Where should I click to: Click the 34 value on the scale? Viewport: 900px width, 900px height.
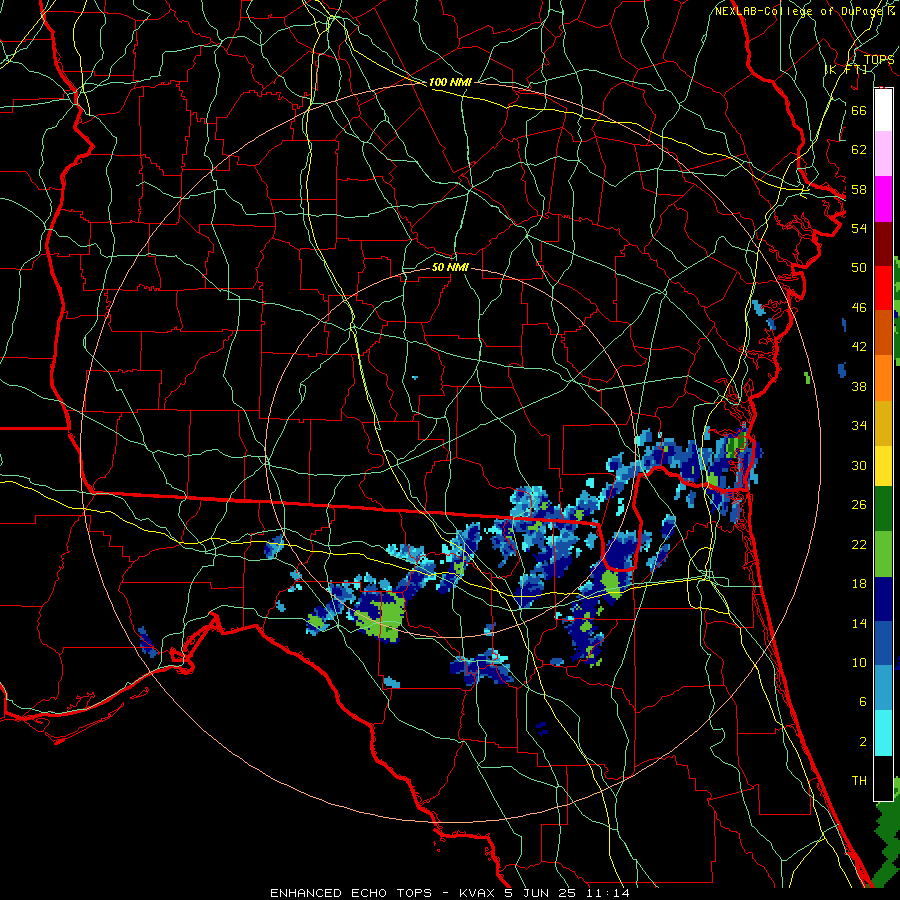[859, 426]
